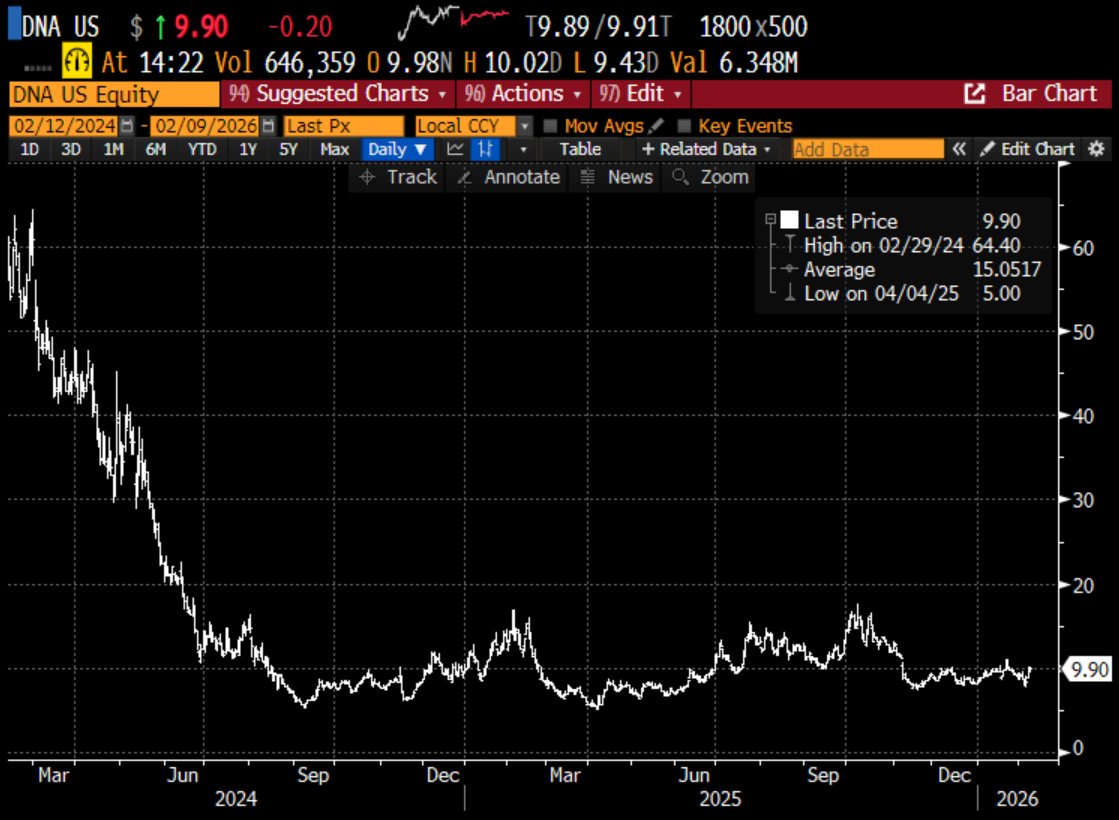This screenshot has width=1119, height=820.
Task: Click the Low on 04/04/25 legend row
Action: pyautogui.click(x=903, y=293)
